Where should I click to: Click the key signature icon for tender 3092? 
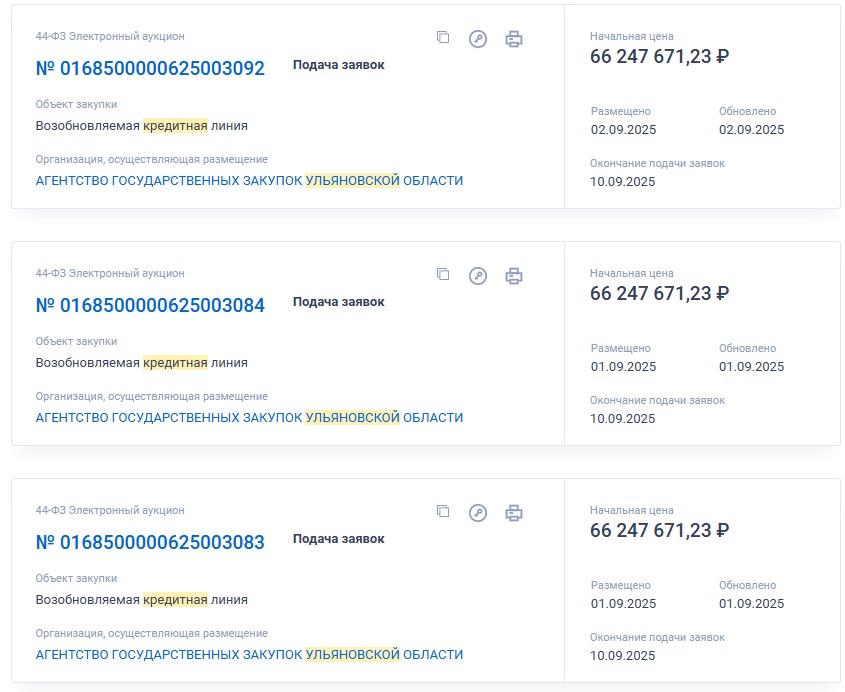(478, 39)
